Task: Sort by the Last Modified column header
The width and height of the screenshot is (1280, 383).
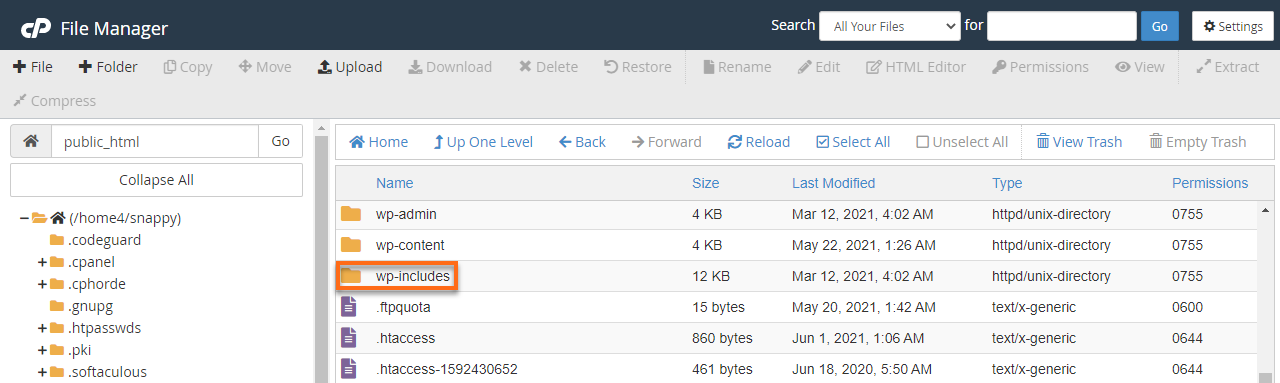Action: coord(833,183)
